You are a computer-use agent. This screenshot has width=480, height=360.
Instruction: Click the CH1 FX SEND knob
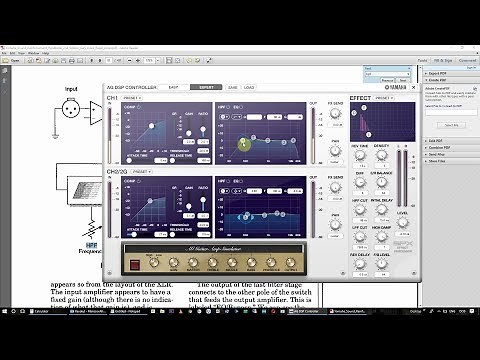coord(335,113)
